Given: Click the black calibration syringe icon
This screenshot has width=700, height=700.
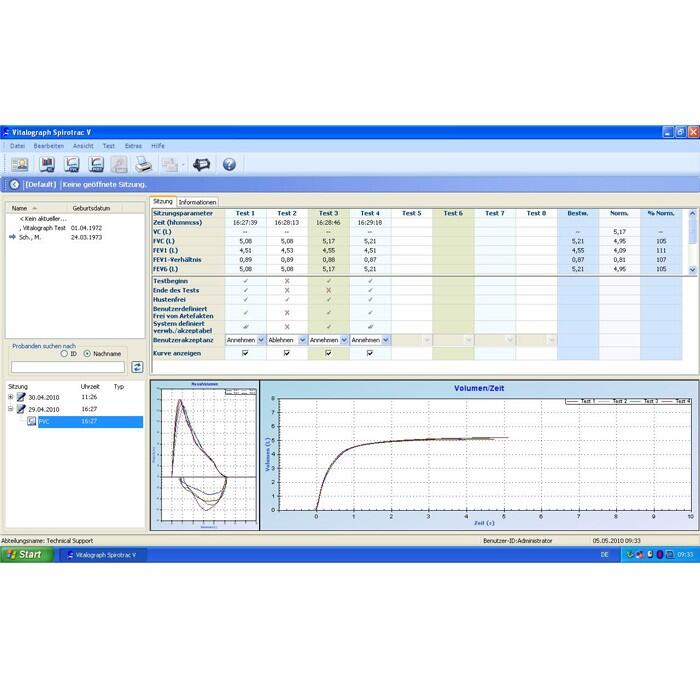Looking at the screenshot, I should 201,164.
